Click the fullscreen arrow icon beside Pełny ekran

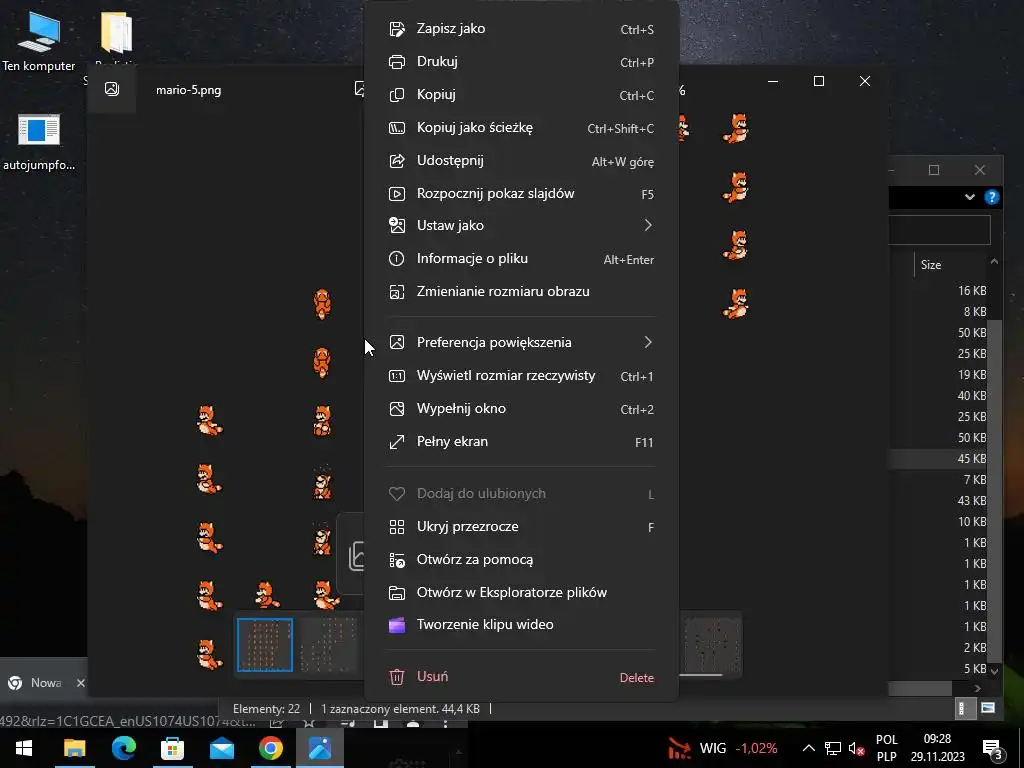point(396,442)
